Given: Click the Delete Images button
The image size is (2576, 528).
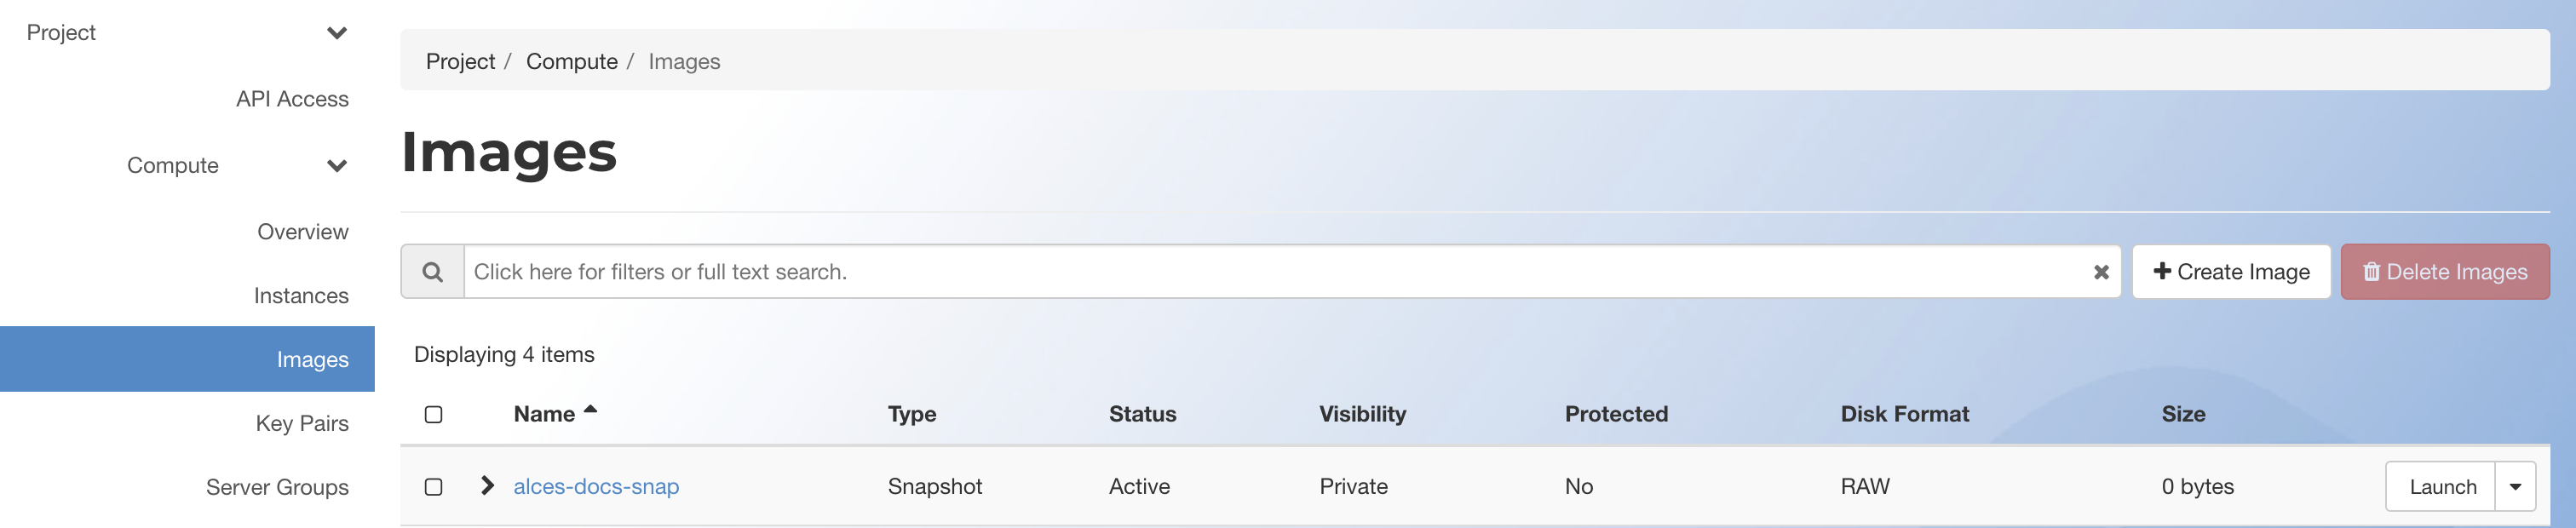Looking at the screenshot, I should [x=2444, y=272].
